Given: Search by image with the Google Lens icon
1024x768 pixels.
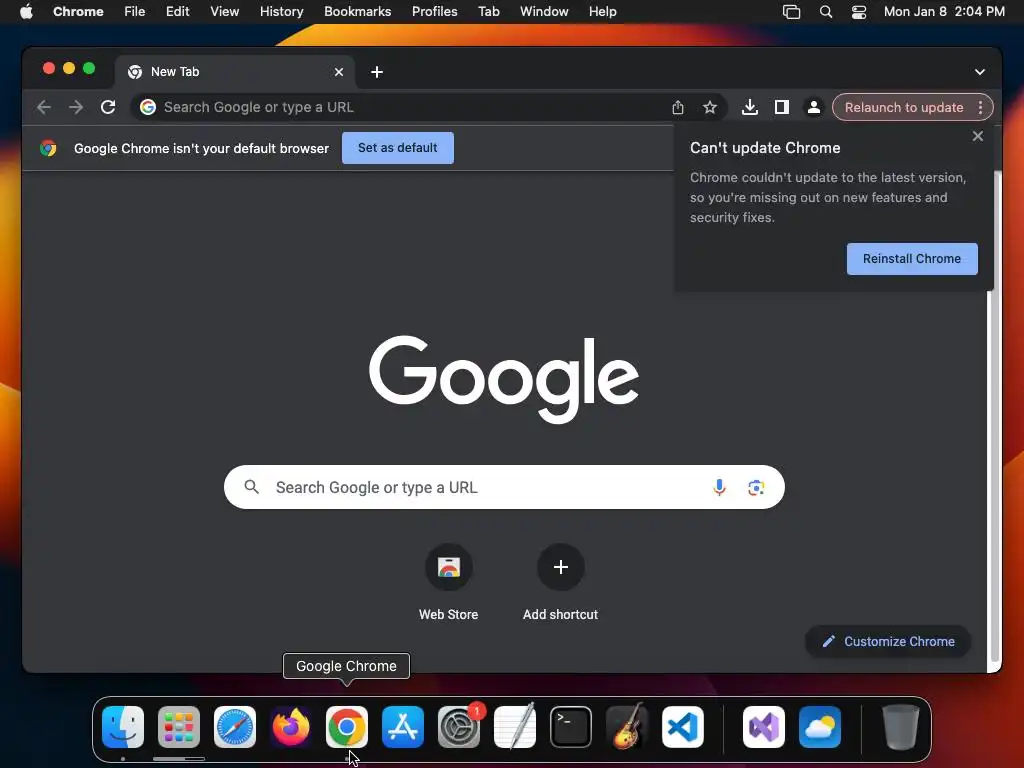Looking at the screenshot, I should [x=756, y=487].
